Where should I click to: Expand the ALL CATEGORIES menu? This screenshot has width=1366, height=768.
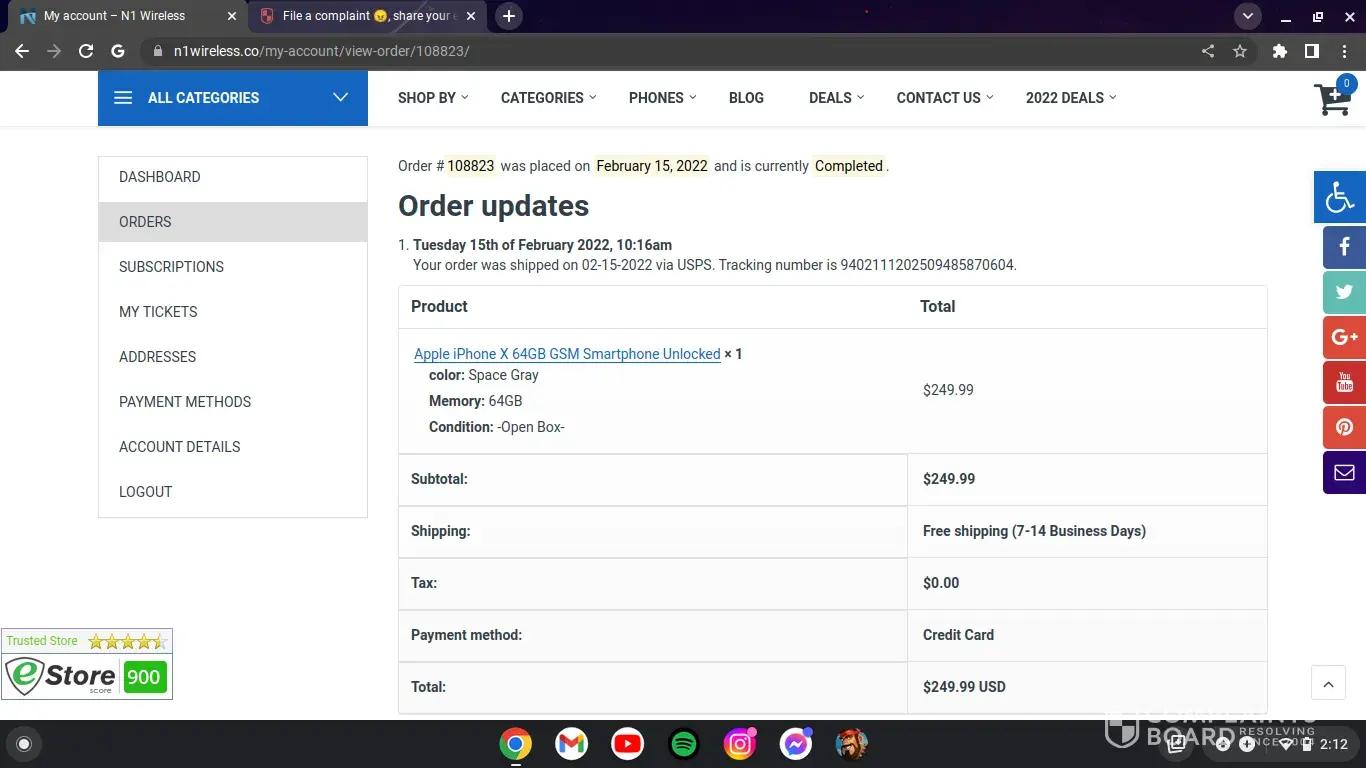pos(233,98)
